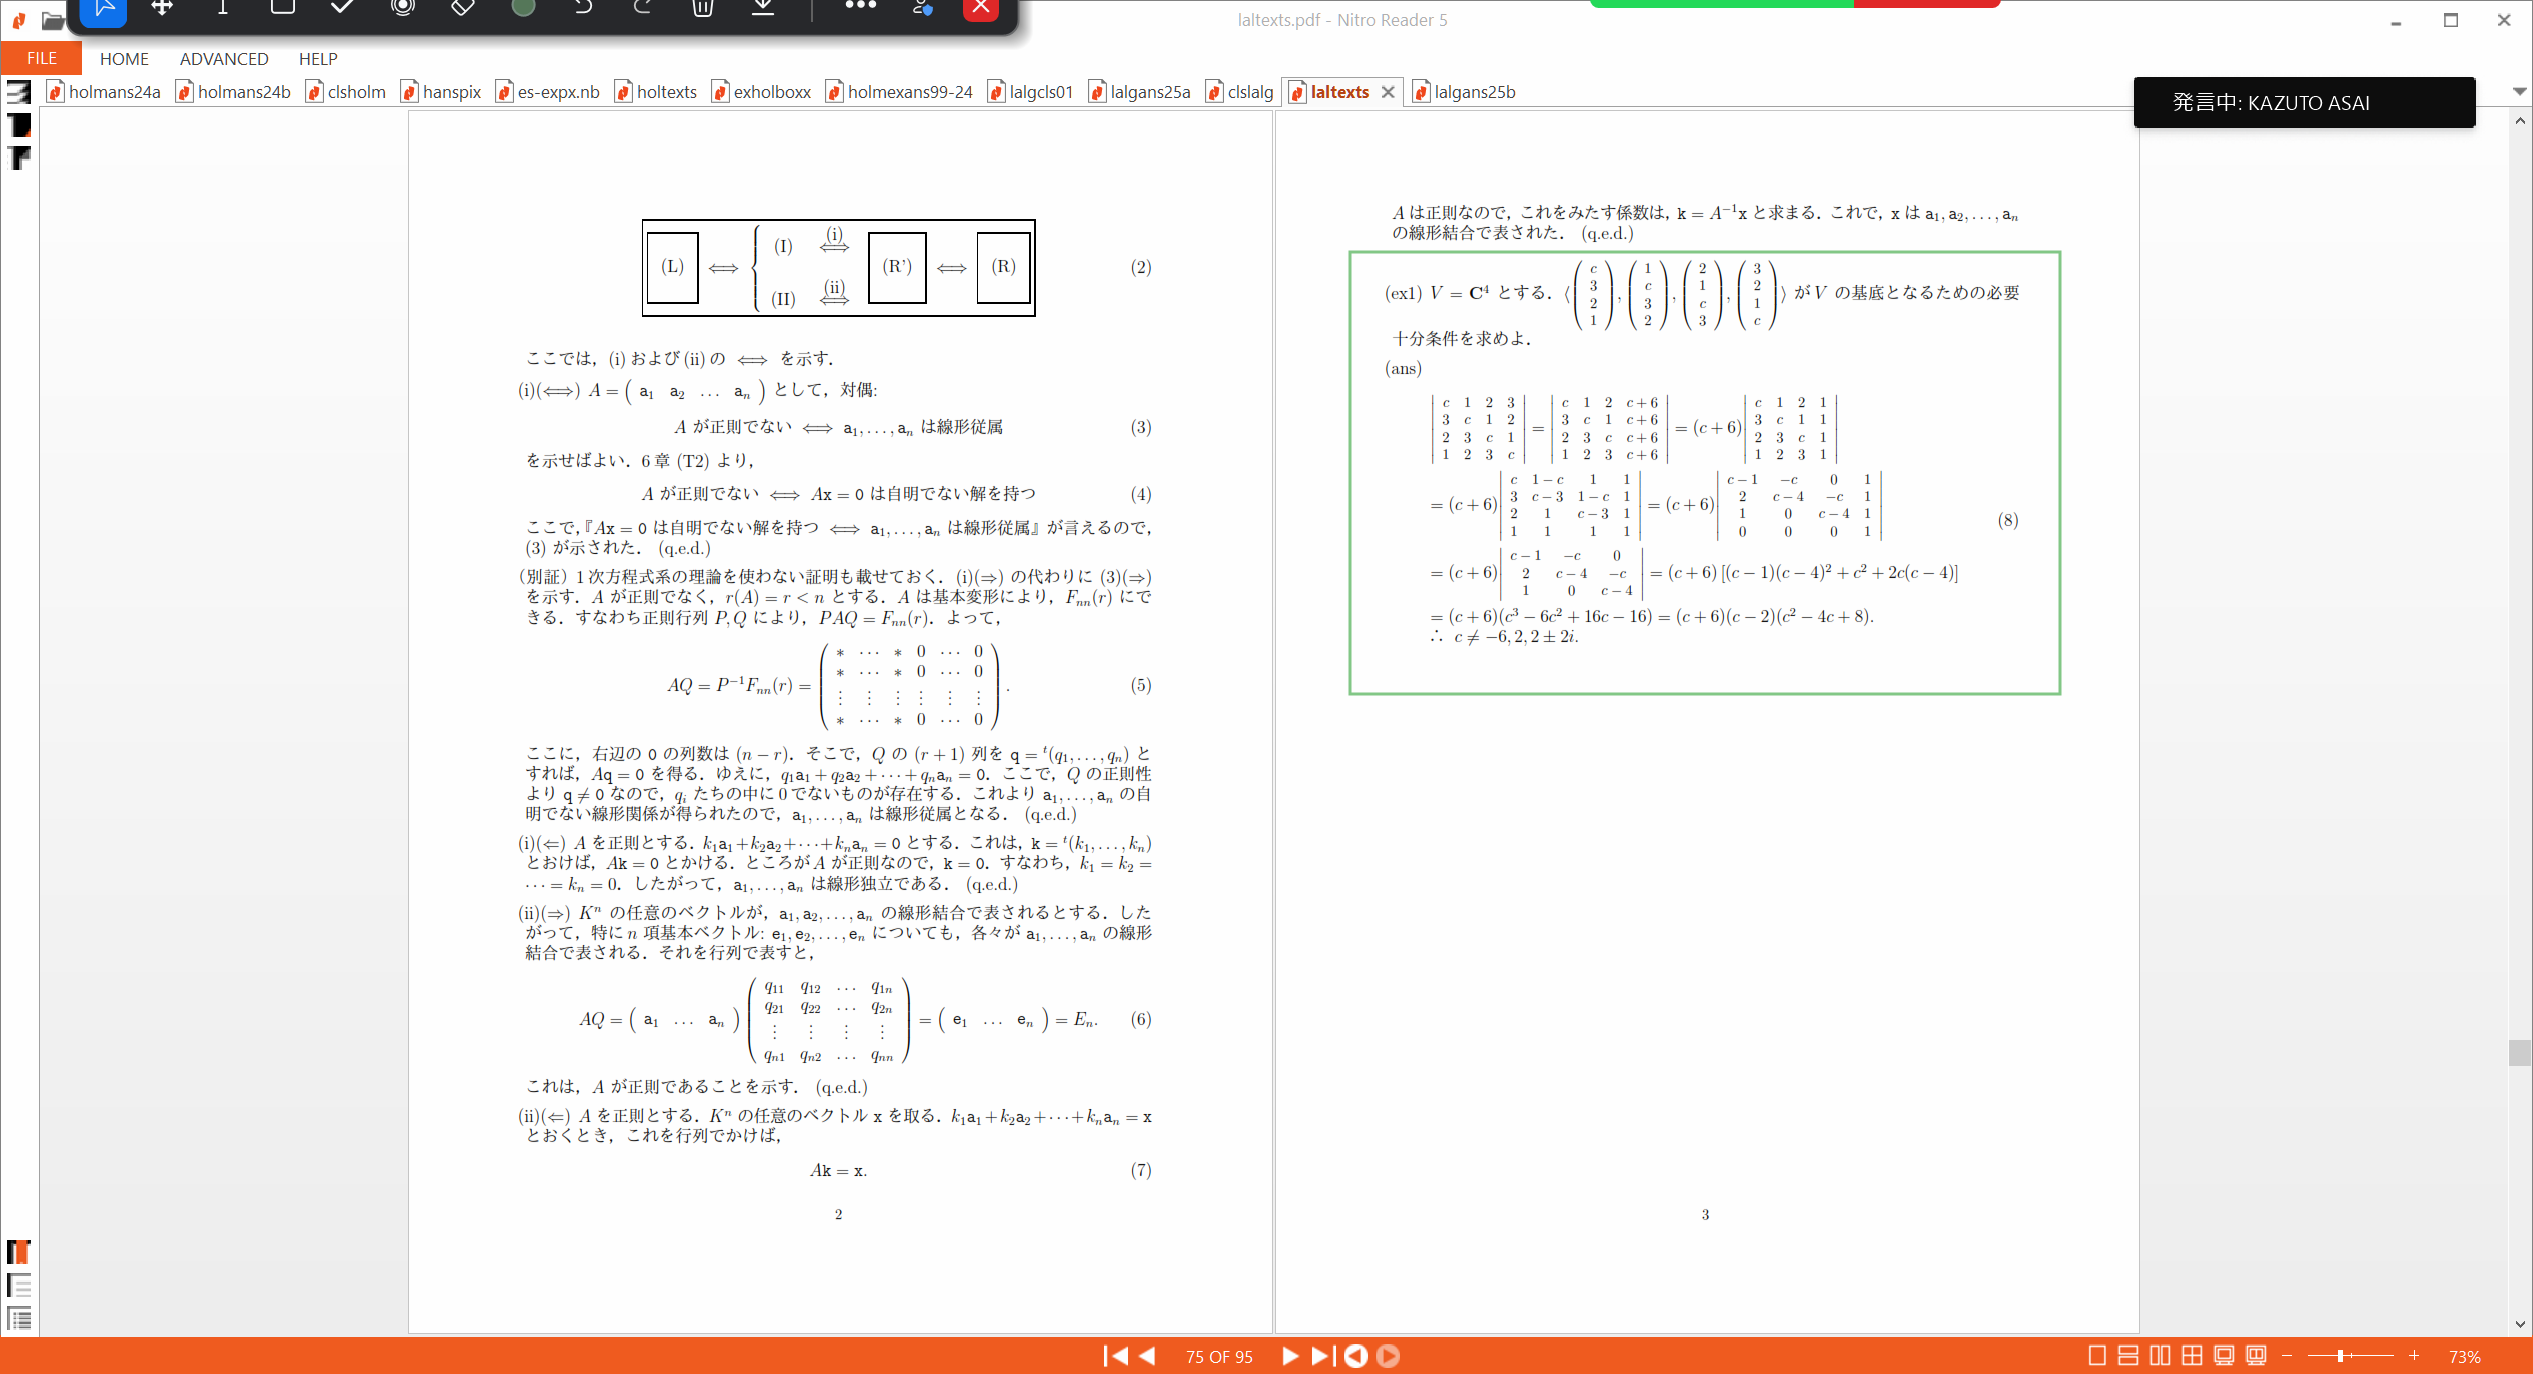Screen dimensions: 2533x1374
Task: Open the top sidebar pane icon
Action: coord(19,92)
